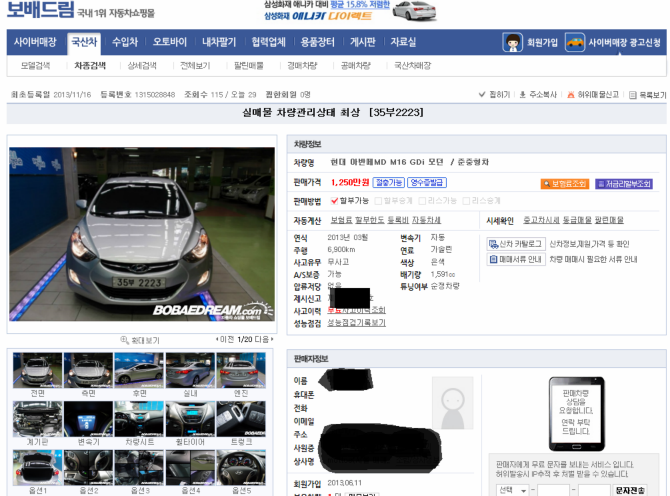Click the 보배드림 site logo
This screenshot has height=496, width=670.
coord(41,9)
